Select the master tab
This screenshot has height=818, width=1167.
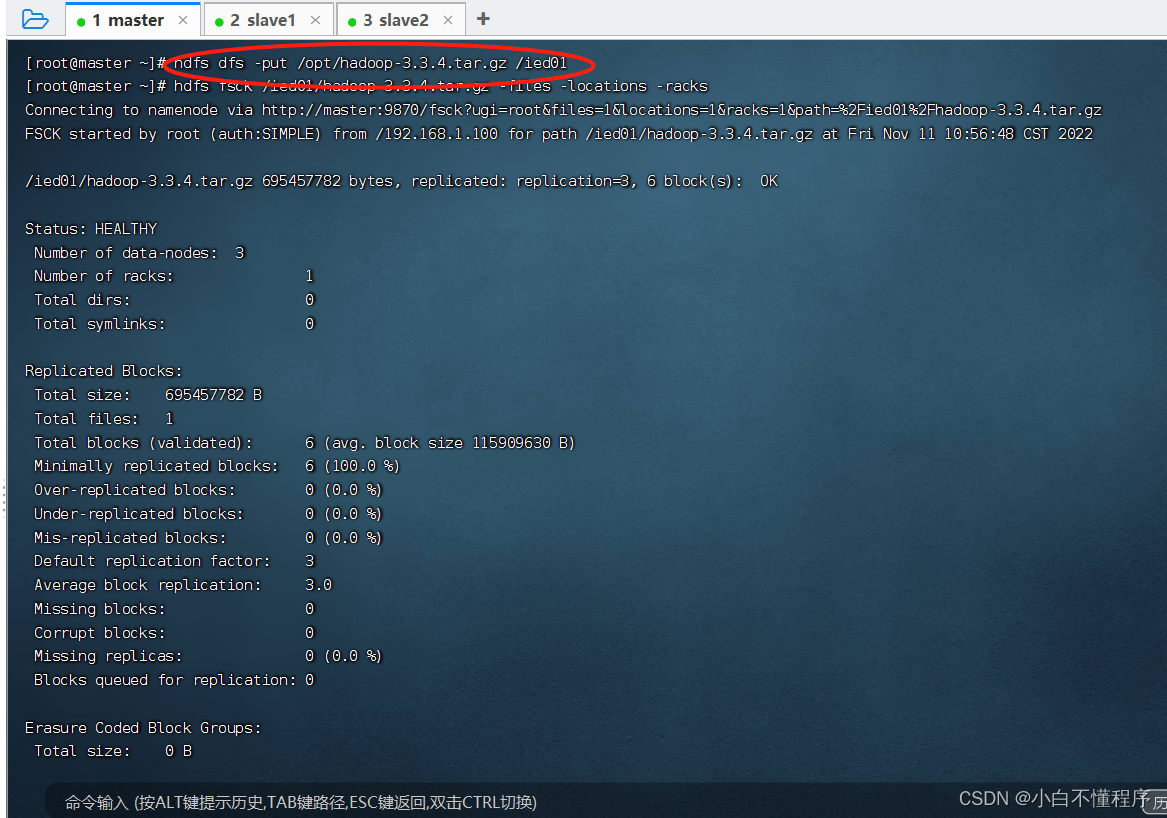(x=130, y=19)
